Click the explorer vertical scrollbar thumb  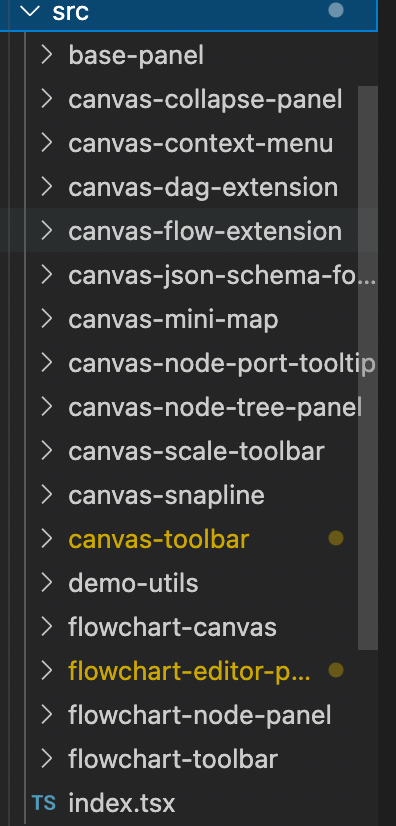[x=368, y=368]
